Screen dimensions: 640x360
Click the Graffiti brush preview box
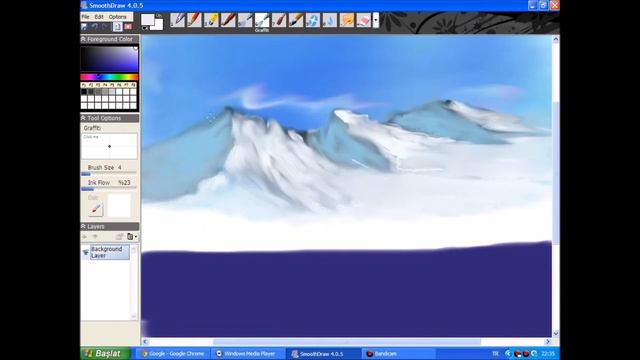pos(109,146)
